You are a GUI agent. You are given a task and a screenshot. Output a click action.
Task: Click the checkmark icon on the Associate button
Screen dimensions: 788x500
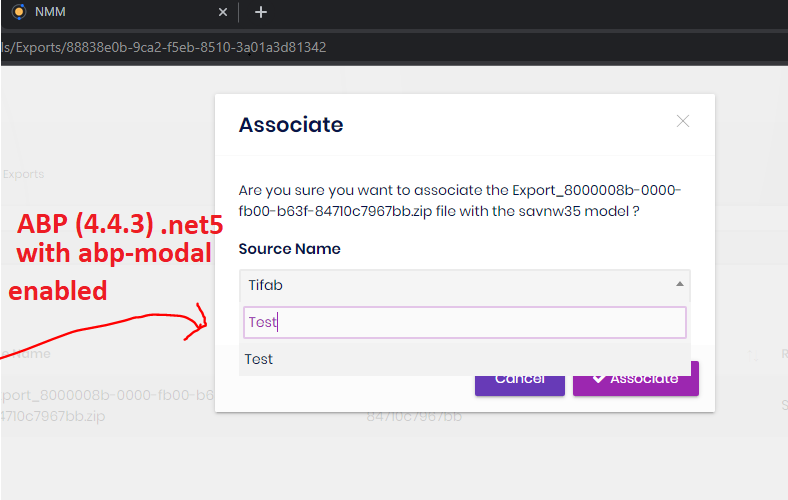[598, 378]
